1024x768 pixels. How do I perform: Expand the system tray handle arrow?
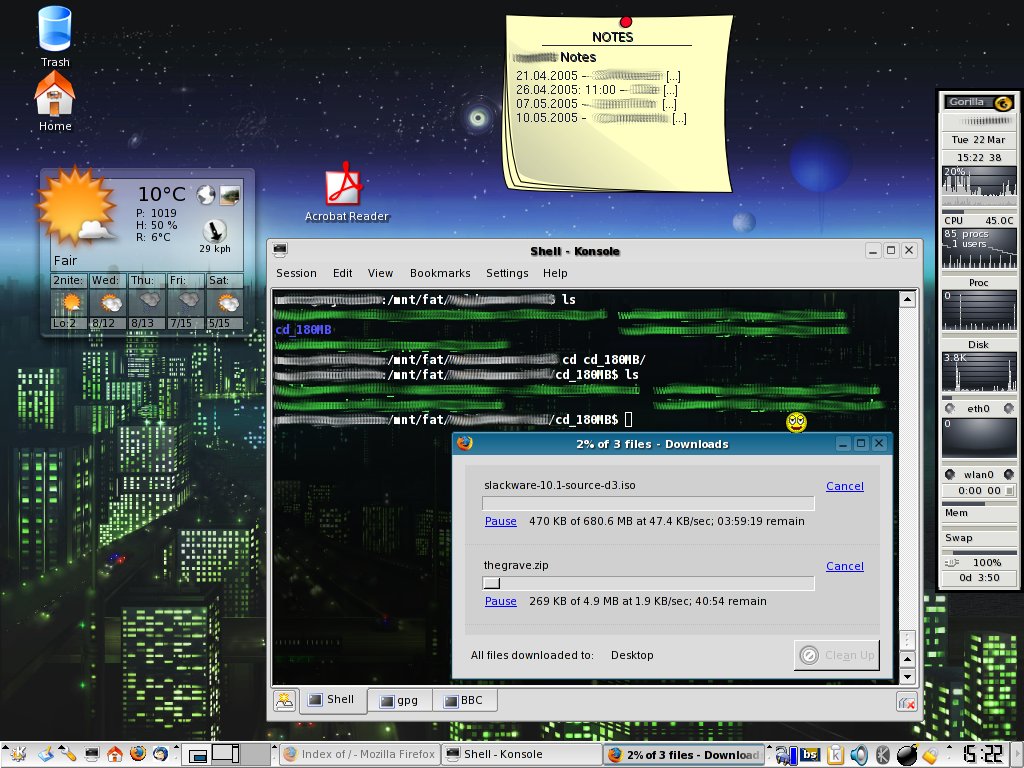770,748
